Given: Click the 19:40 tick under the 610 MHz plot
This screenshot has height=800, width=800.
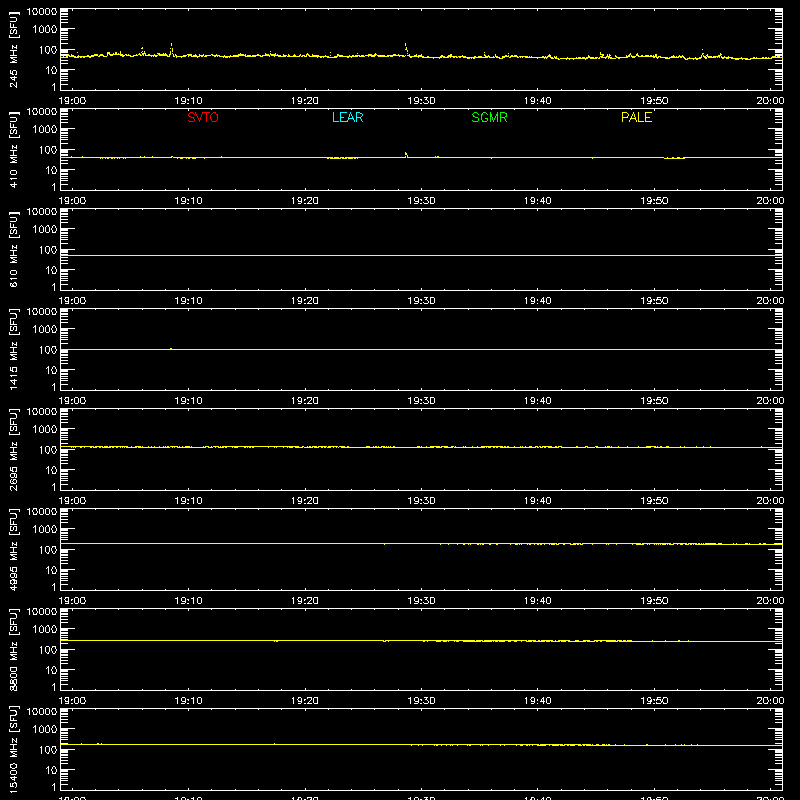Looking at the screenshot, I should (x=538, y=301).
